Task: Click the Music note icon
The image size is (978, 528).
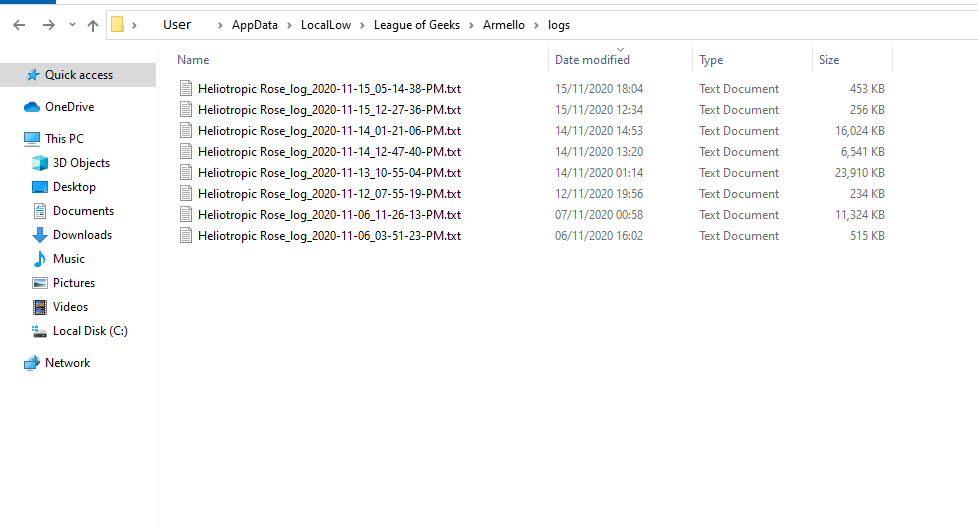Action: [40, 259]
